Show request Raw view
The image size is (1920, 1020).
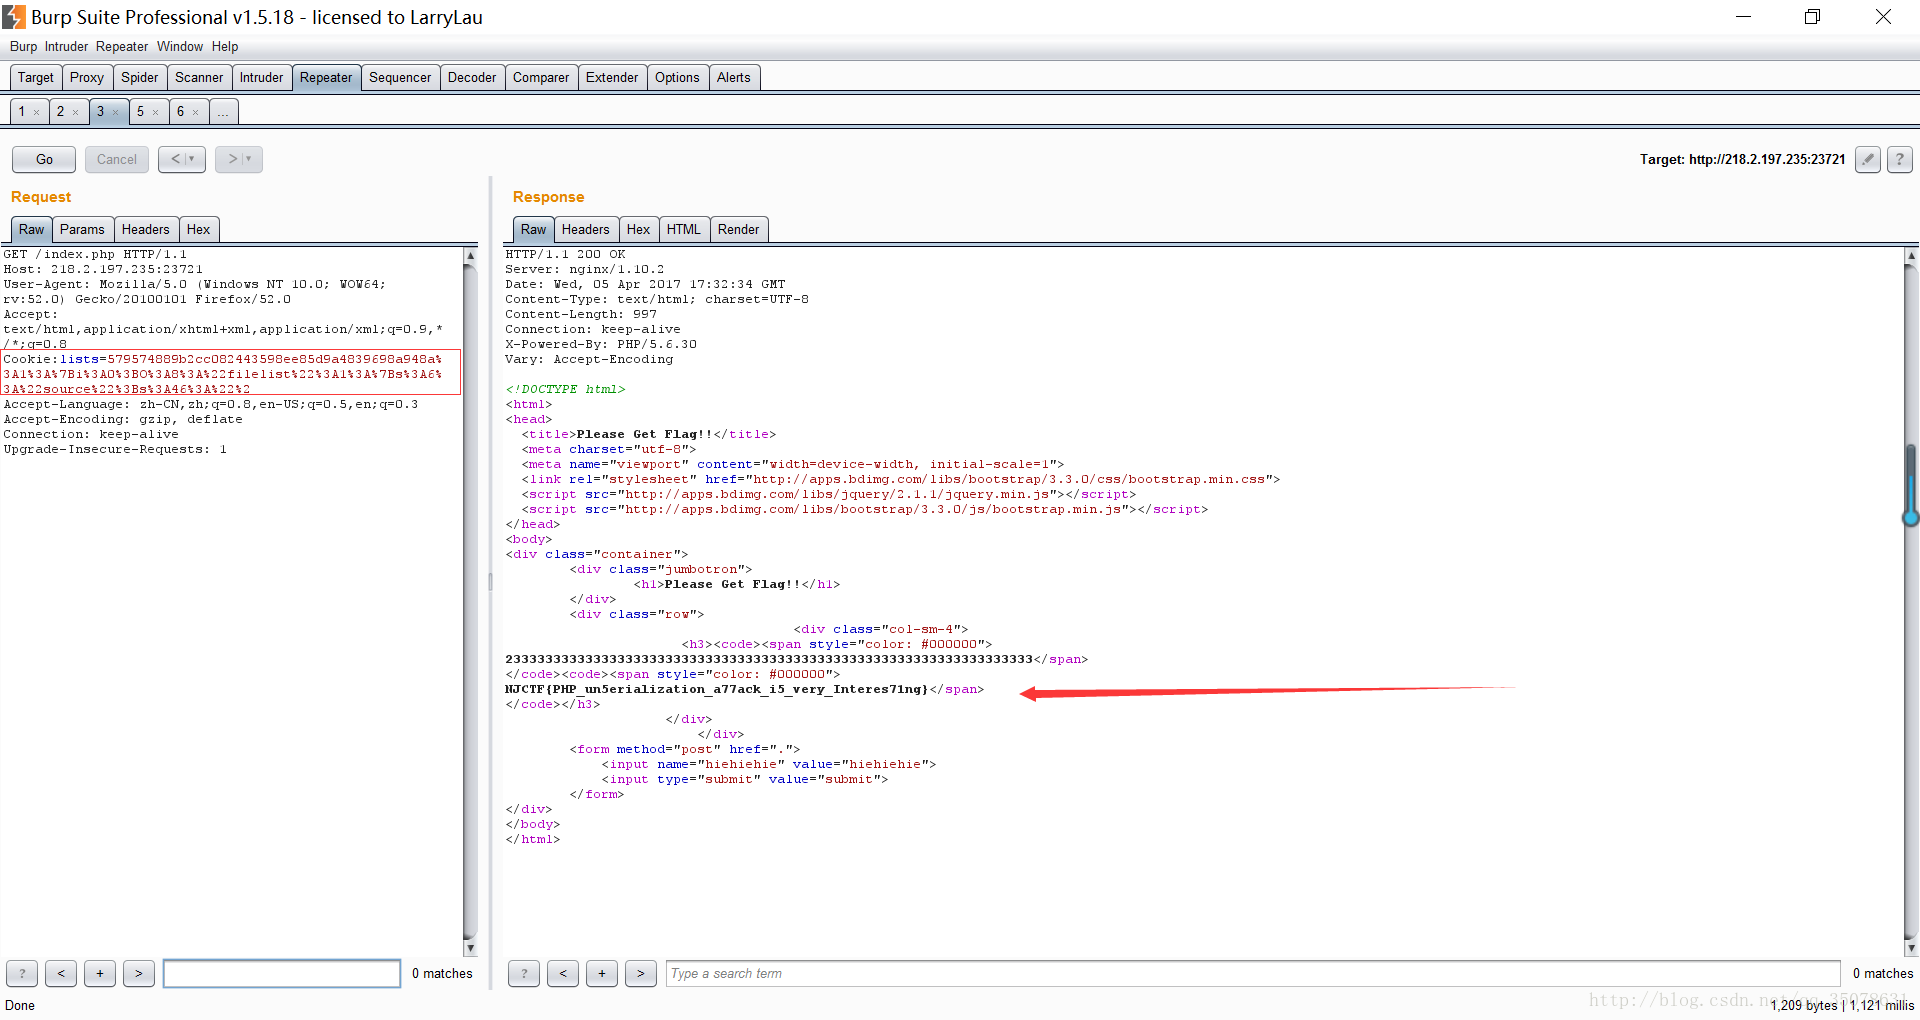[32, 229]
